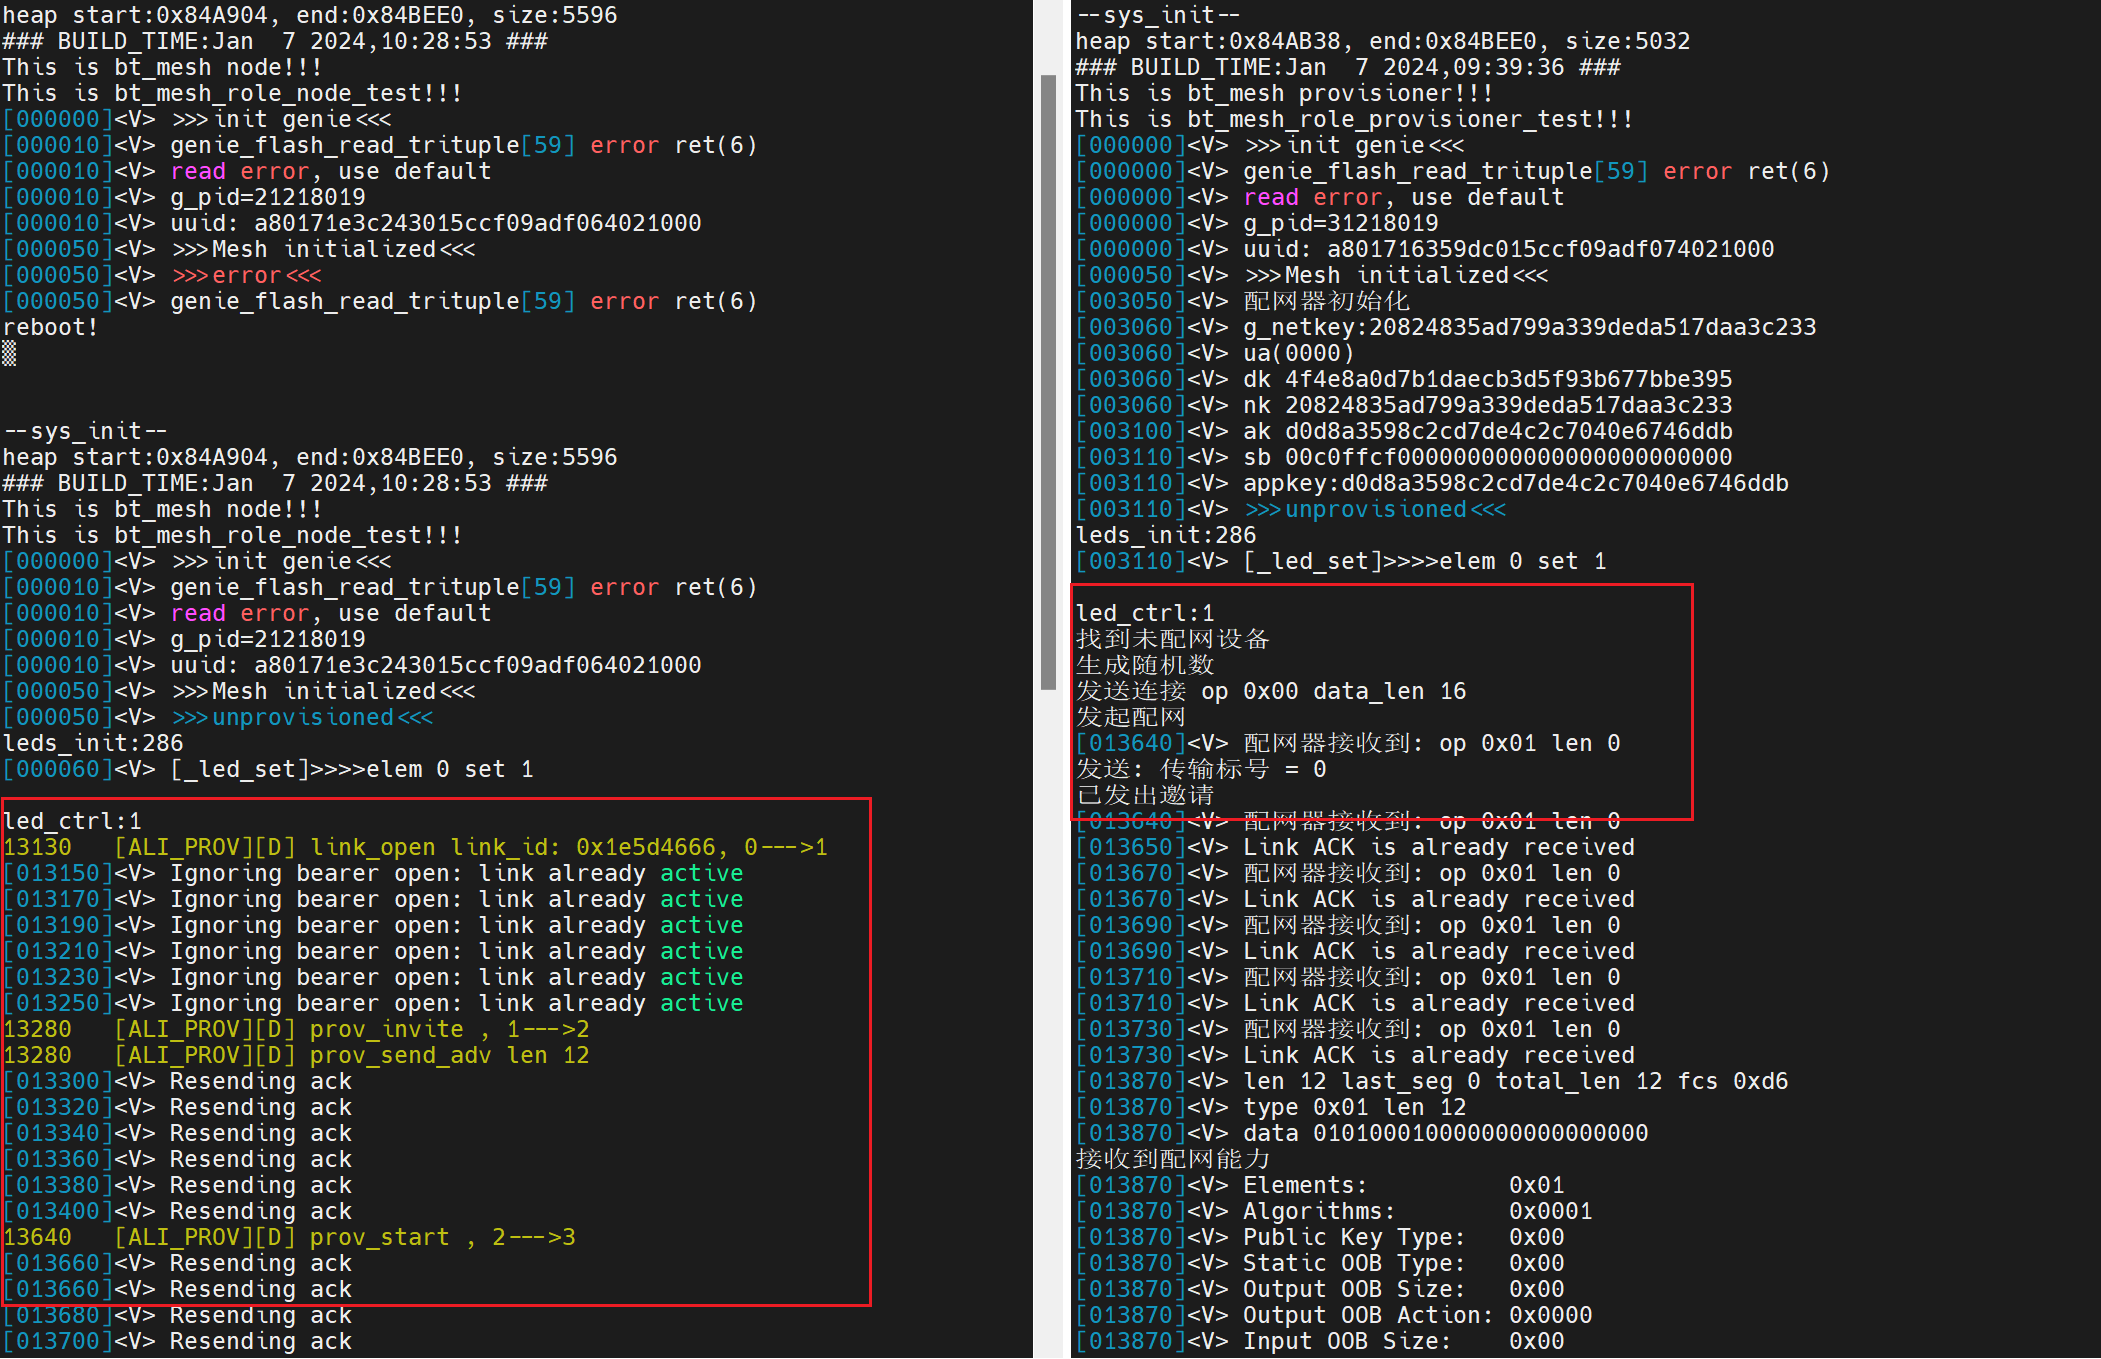
Task: Click the left terminal scrollbar thumb
Action: [x=1048, y=380]
